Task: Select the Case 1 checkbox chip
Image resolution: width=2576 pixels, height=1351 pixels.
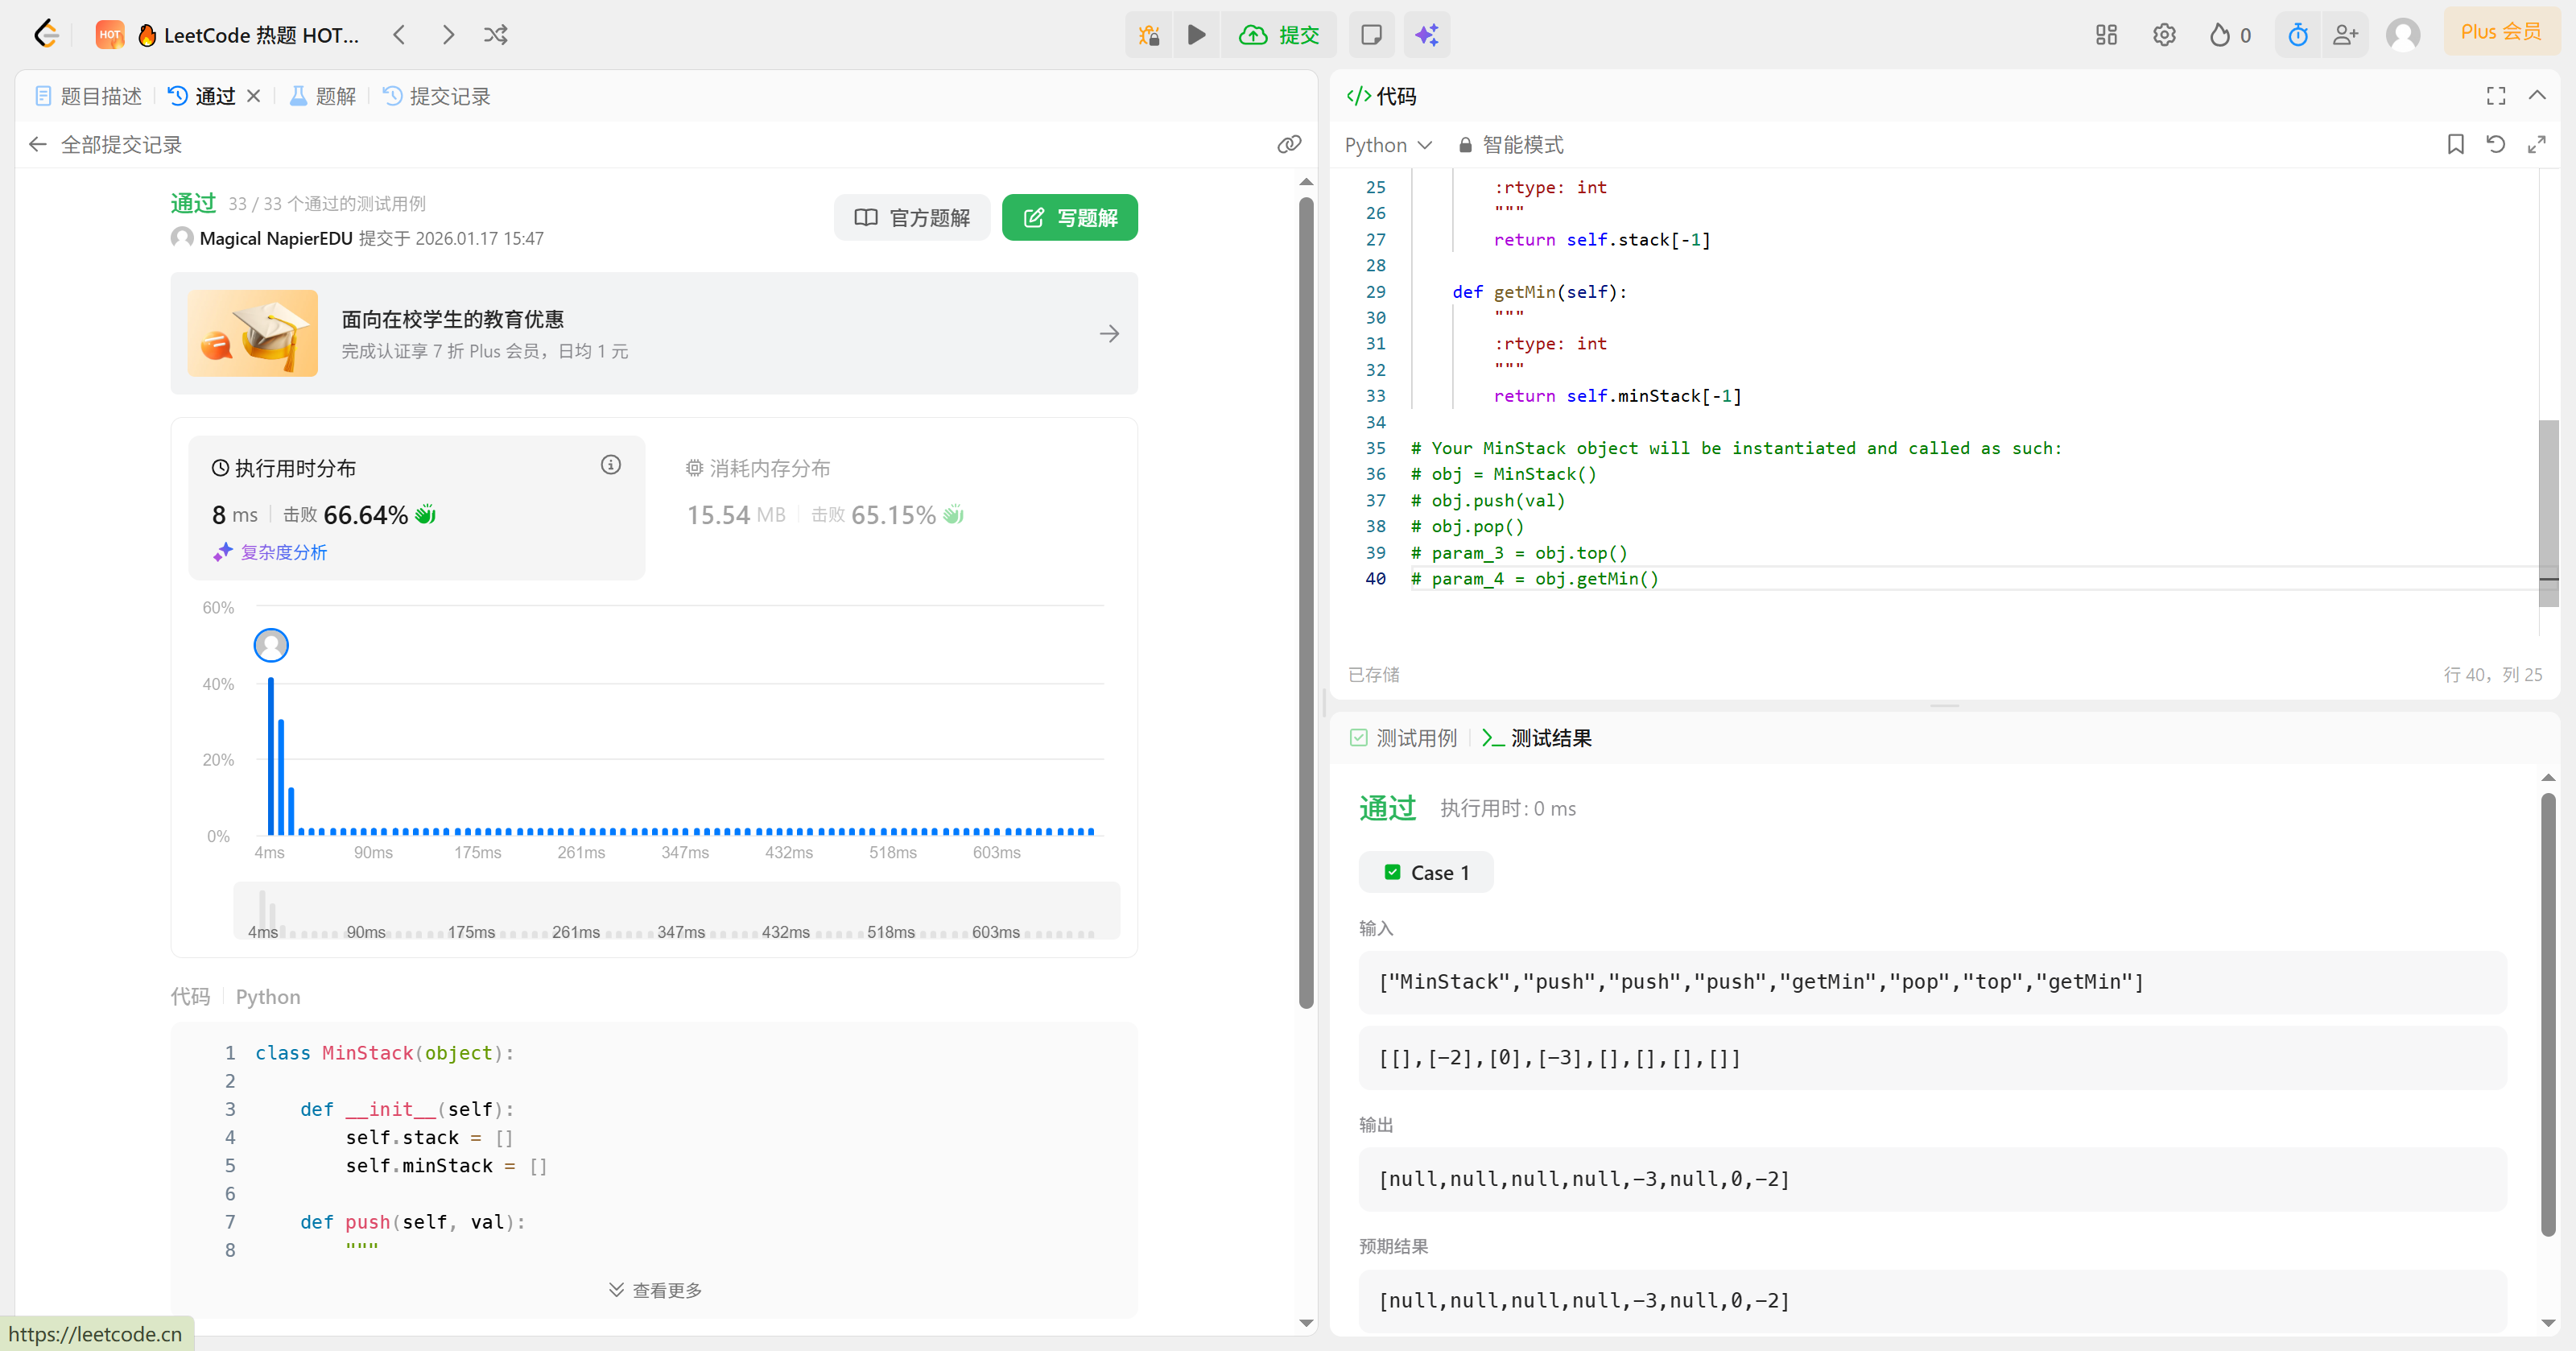Action: pyautogui.click(x=1425, y=872)
